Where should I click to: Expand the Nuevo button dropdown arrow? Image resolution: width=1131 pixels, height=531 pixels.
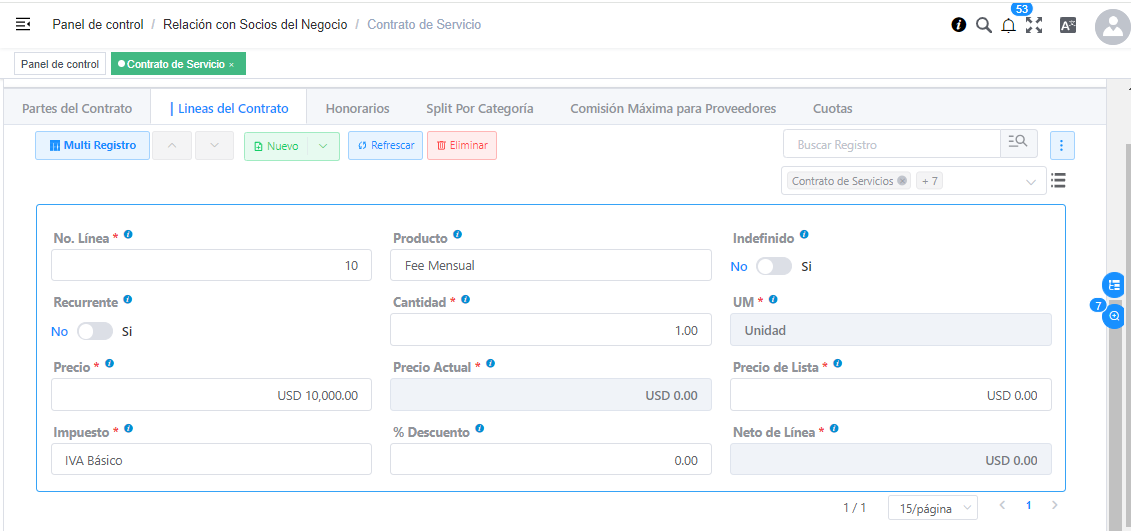click(x=323, y=146)
